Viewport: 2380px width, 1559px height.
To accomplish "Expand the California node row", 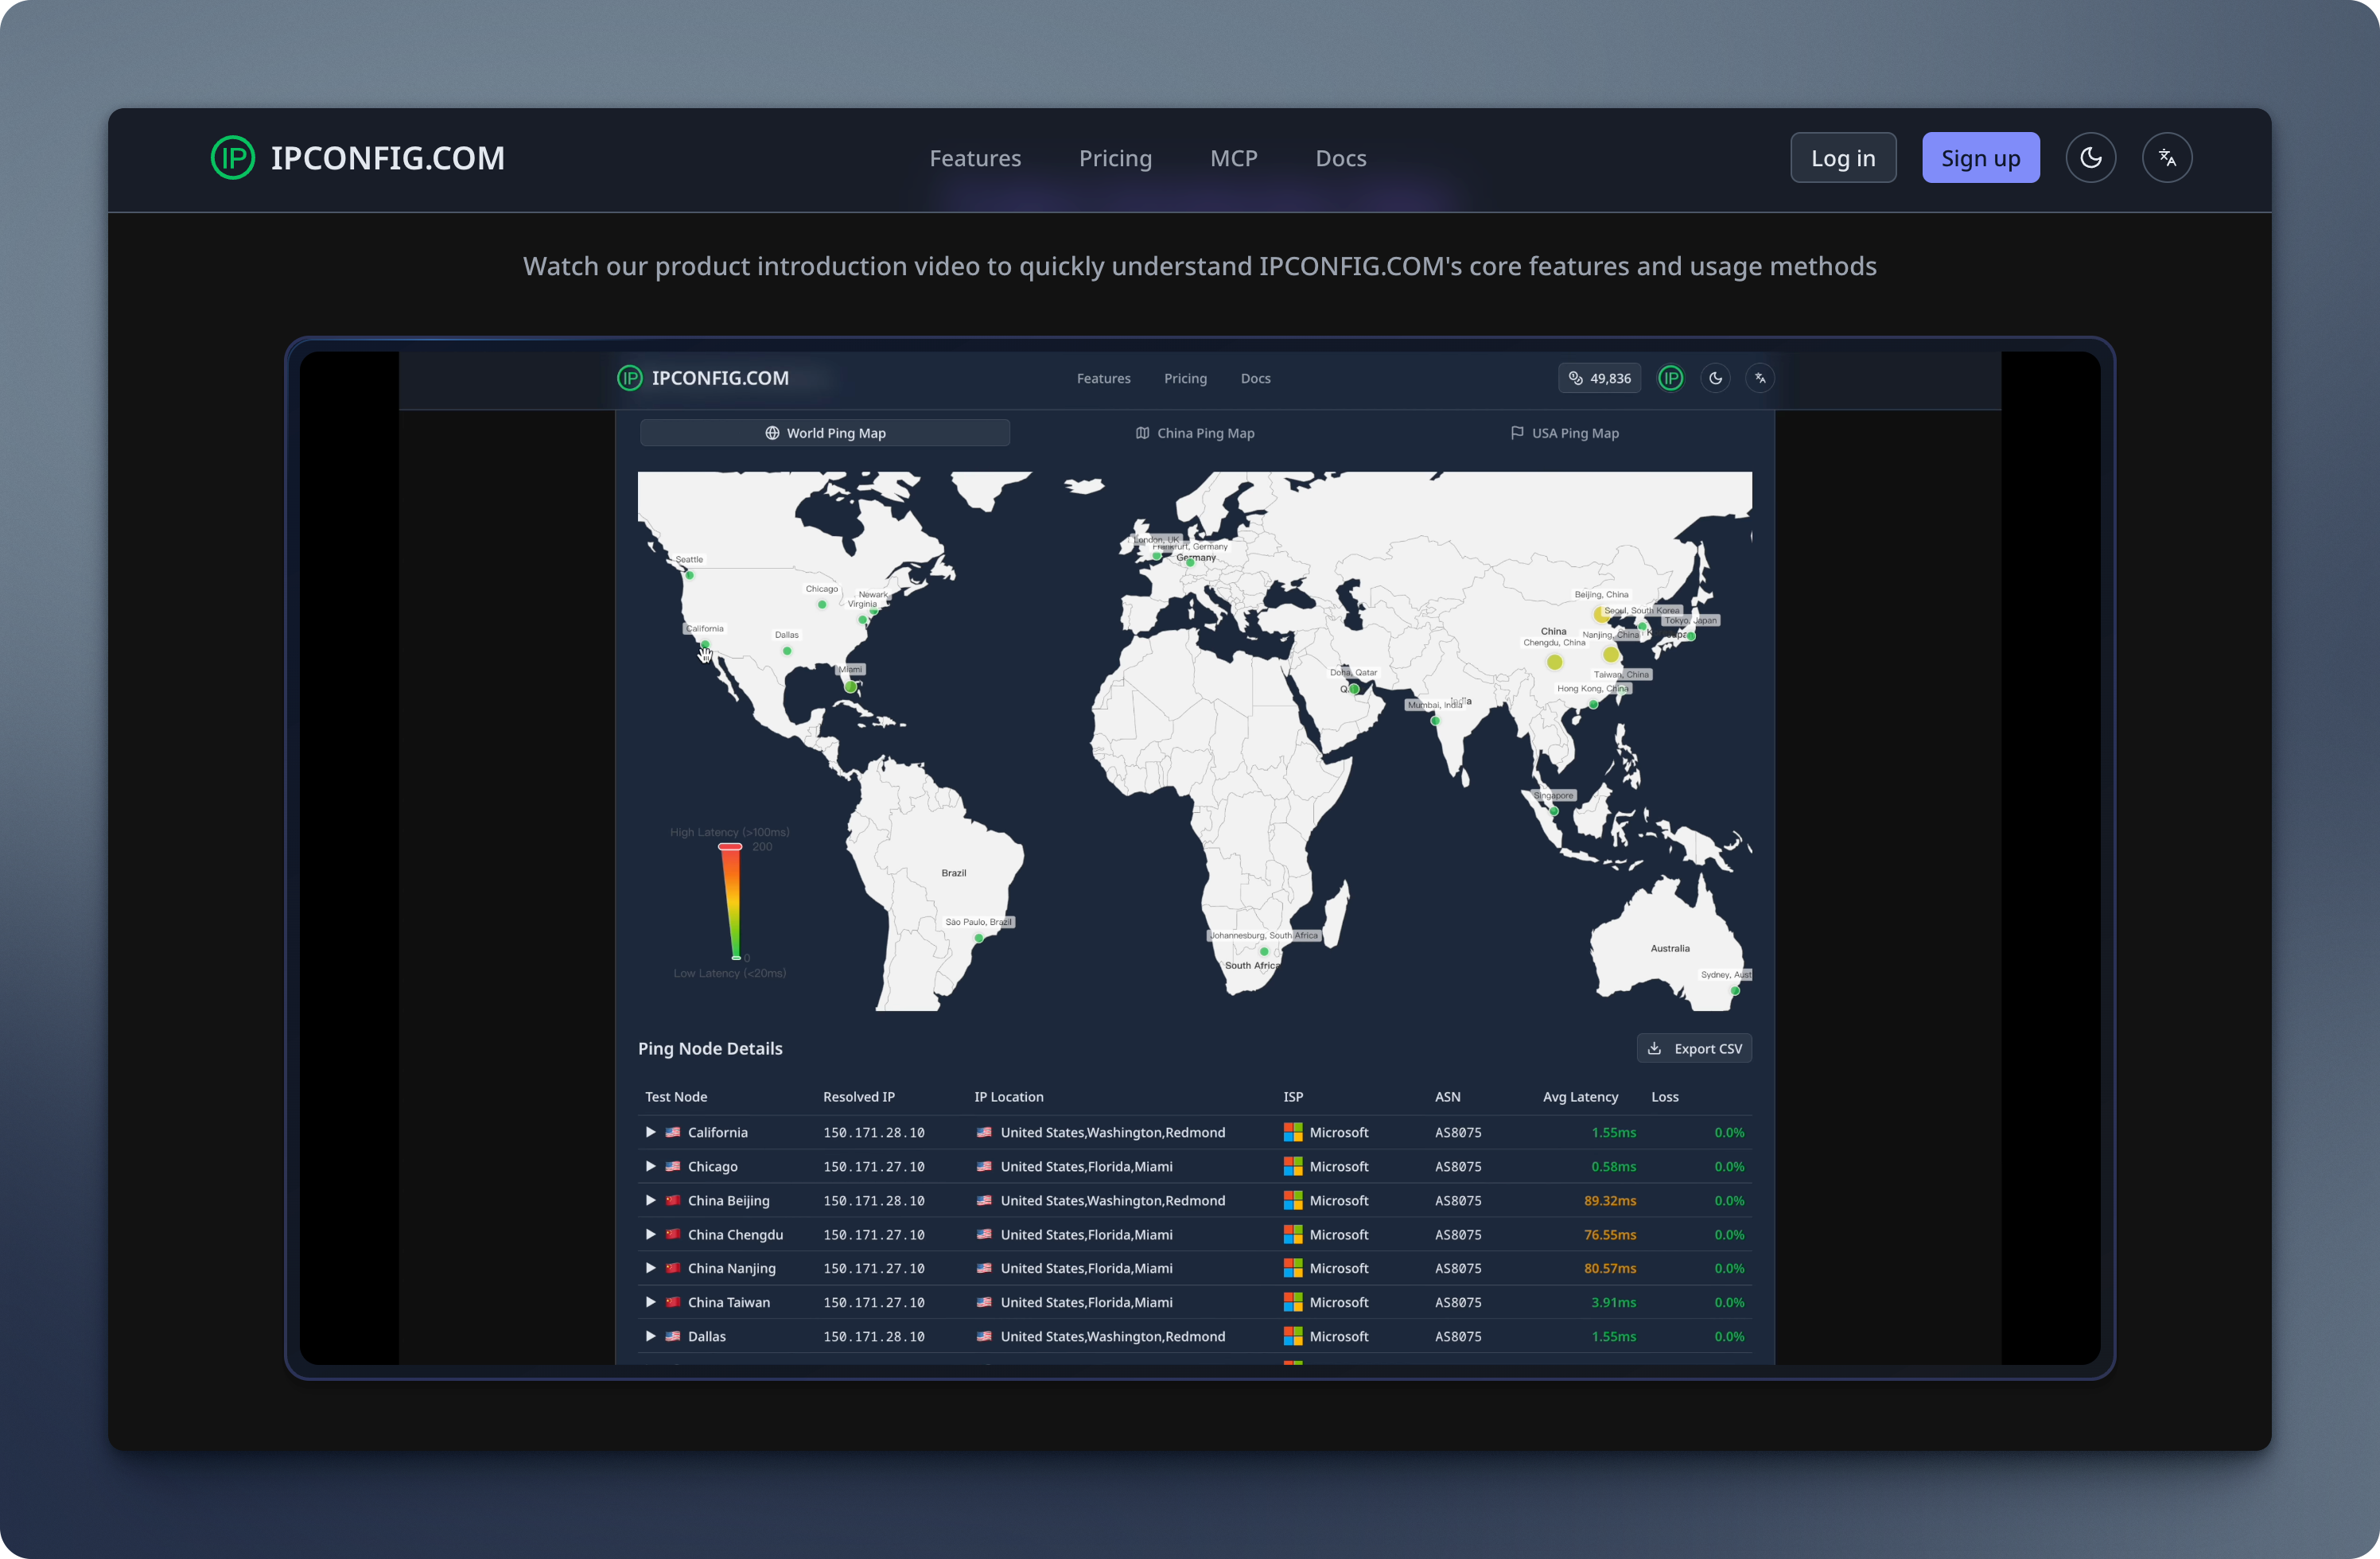I will 650,1132.
